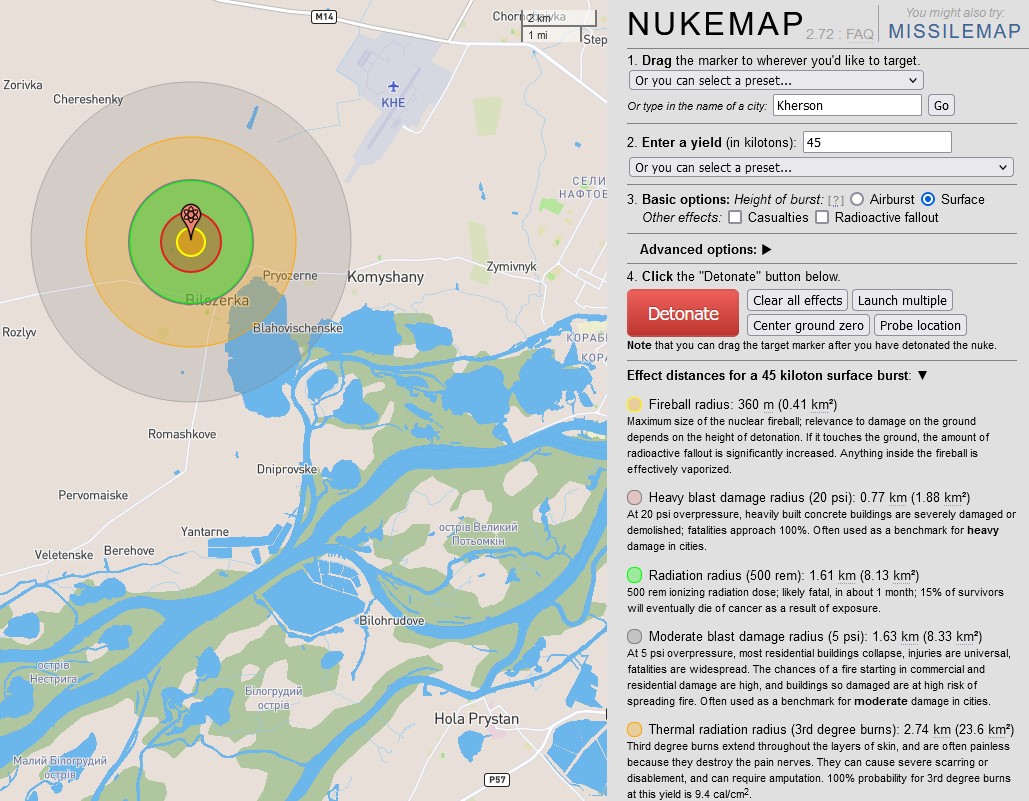Expand the Advanced options triangle
1029x801 pixels.
pos(766,249)
